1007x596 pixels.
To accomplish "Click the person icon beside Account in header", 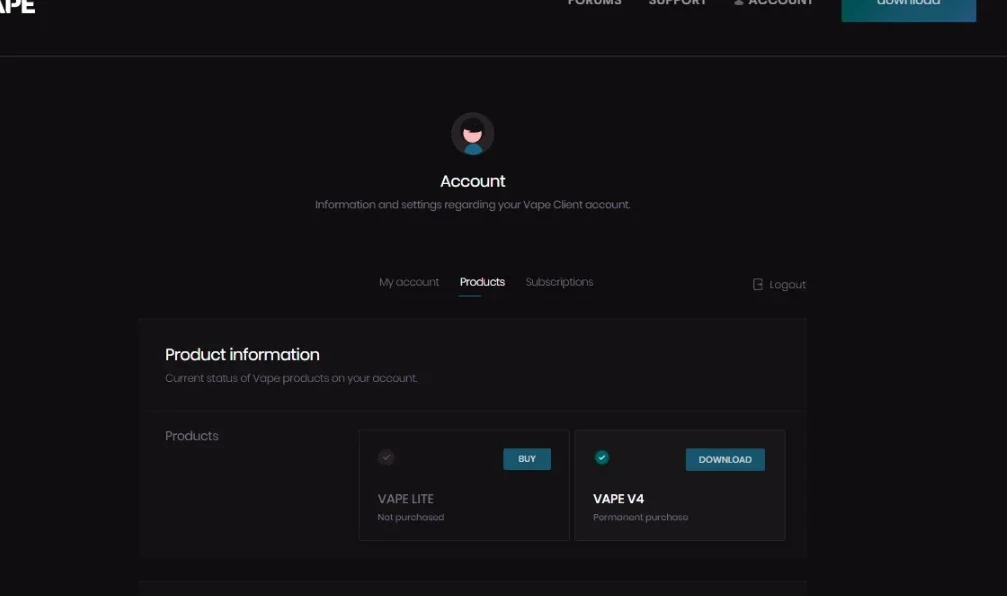I will [739, 3].
